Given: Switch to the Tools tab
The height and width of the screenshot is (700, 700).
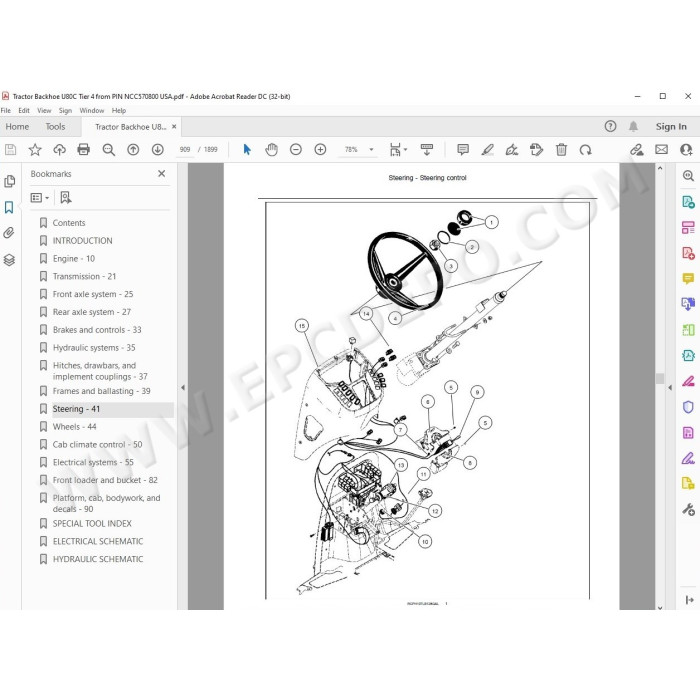Looking at the screenshot, I should click(55, 127).
